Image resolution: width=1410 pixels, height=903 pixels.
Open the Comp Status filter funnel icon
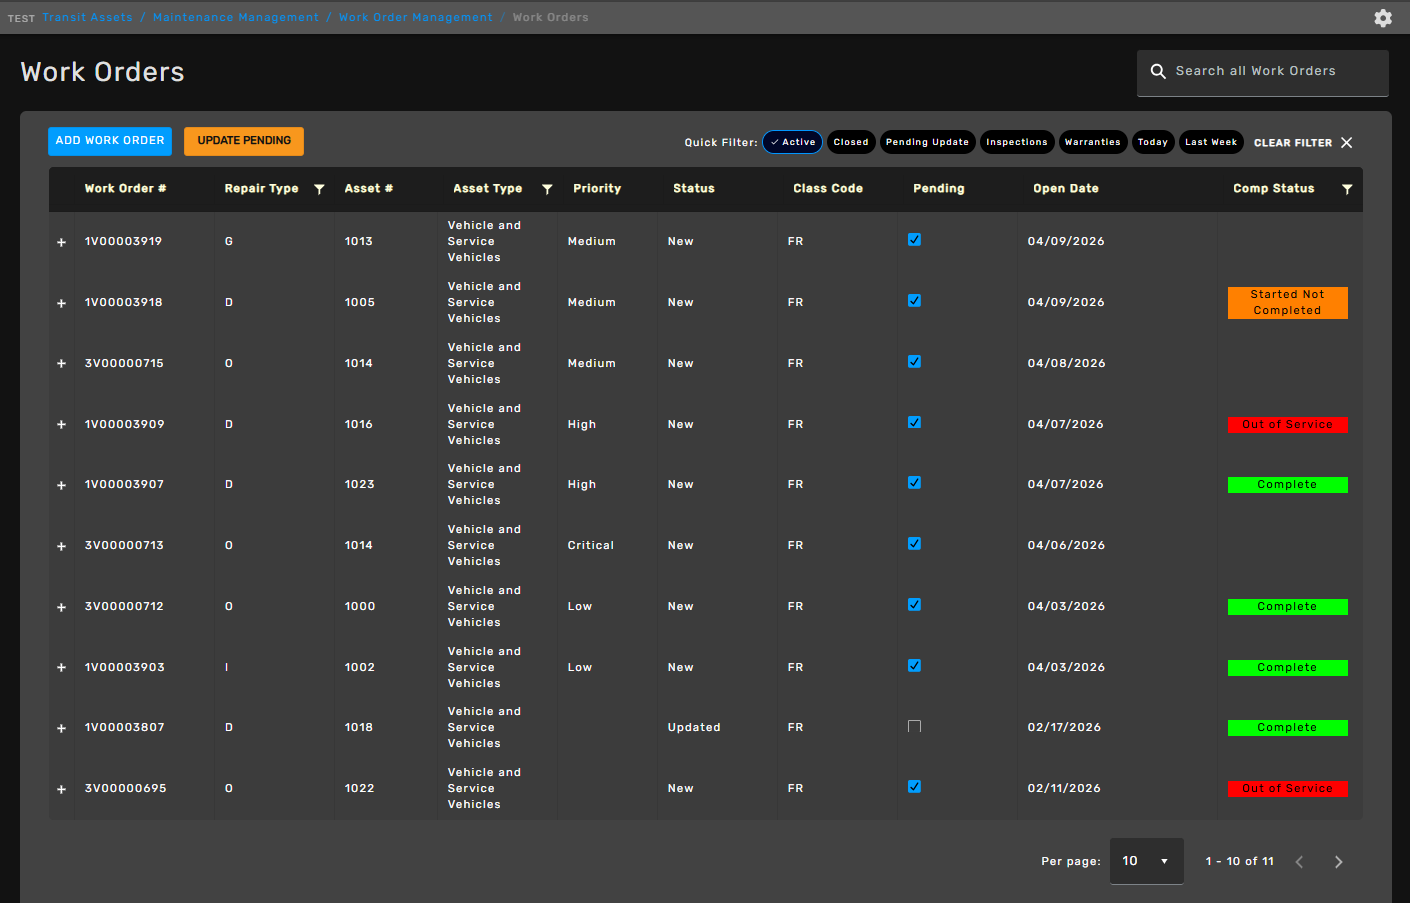click(x=1347, y=189)
